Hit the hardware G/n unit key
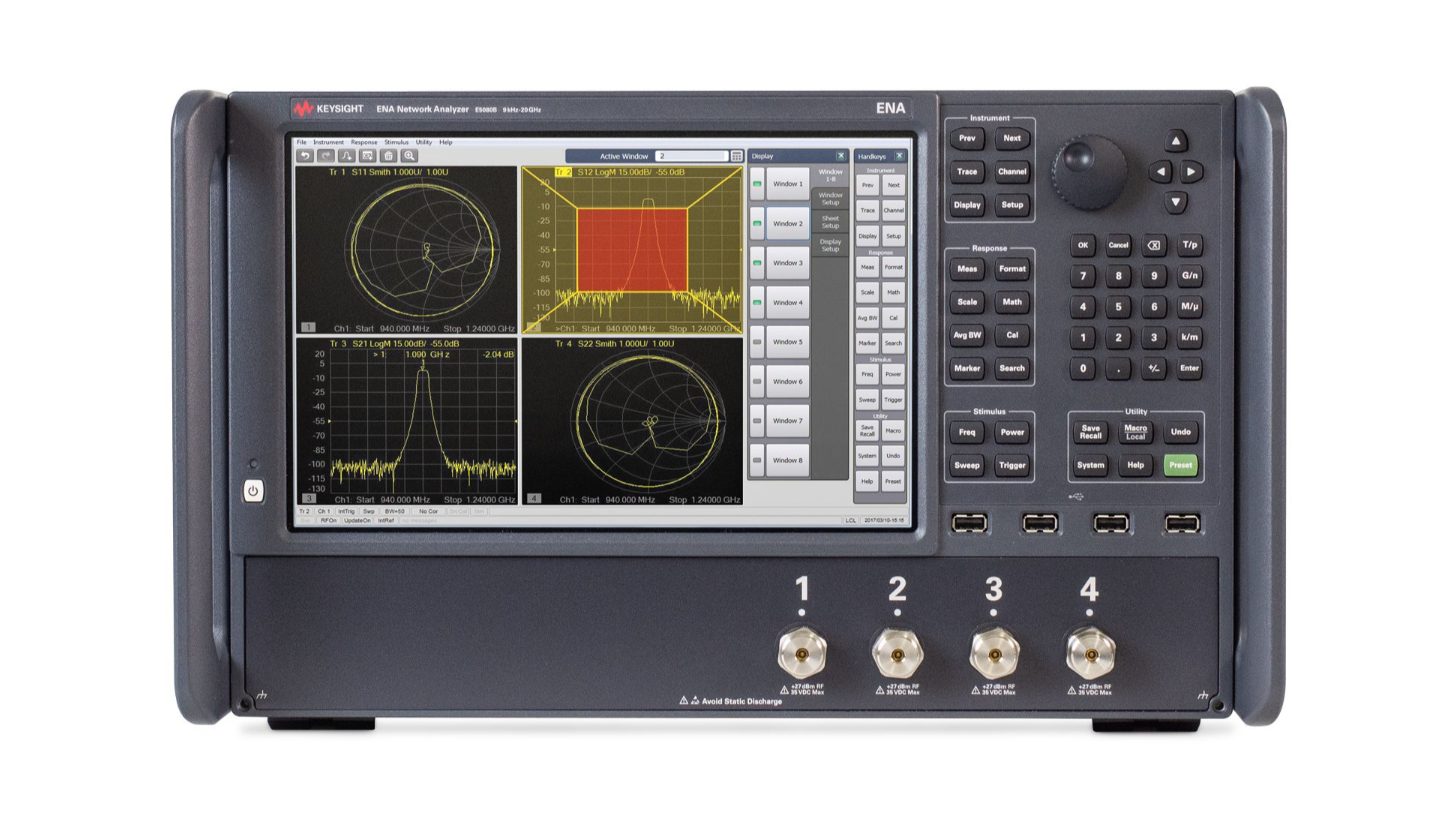 pos(1189,275)
